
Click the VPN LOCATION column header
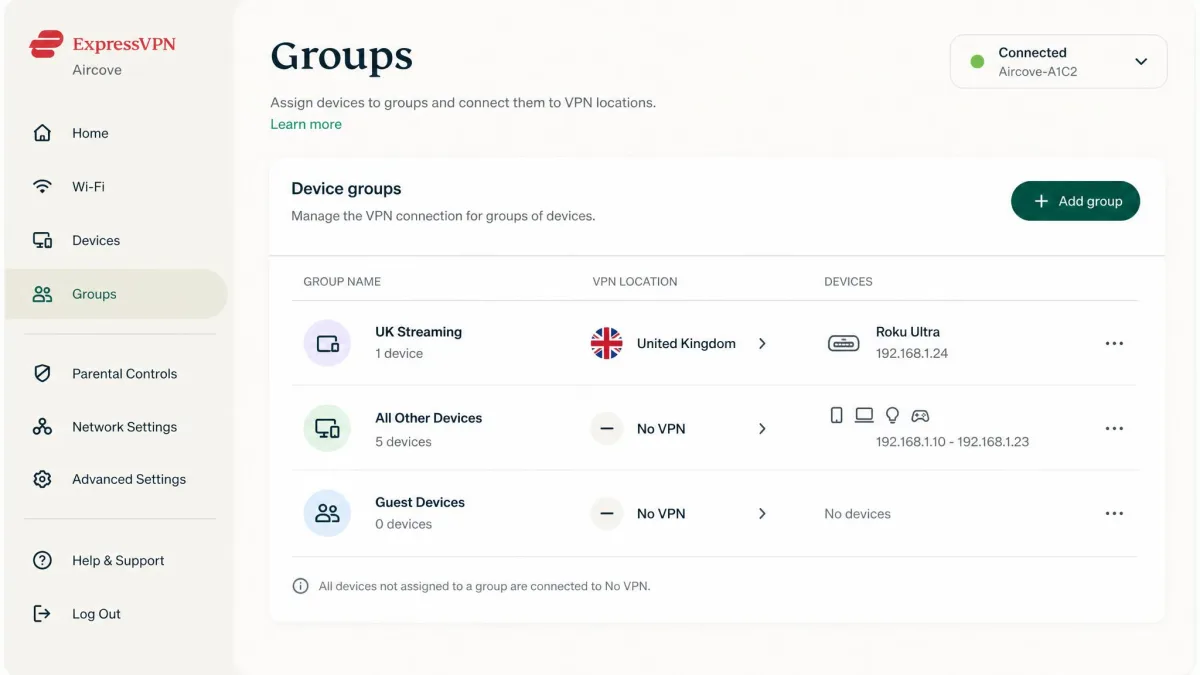tap(635, 282)
